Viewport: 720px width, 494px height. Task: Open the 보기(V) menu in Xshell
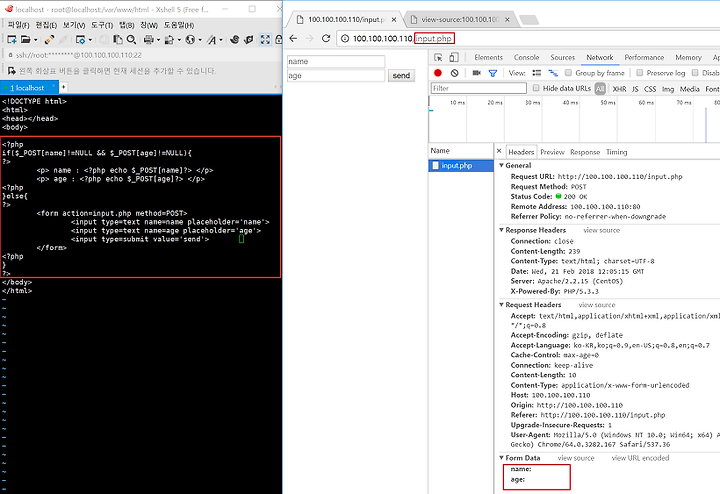(x=74, y=25)
